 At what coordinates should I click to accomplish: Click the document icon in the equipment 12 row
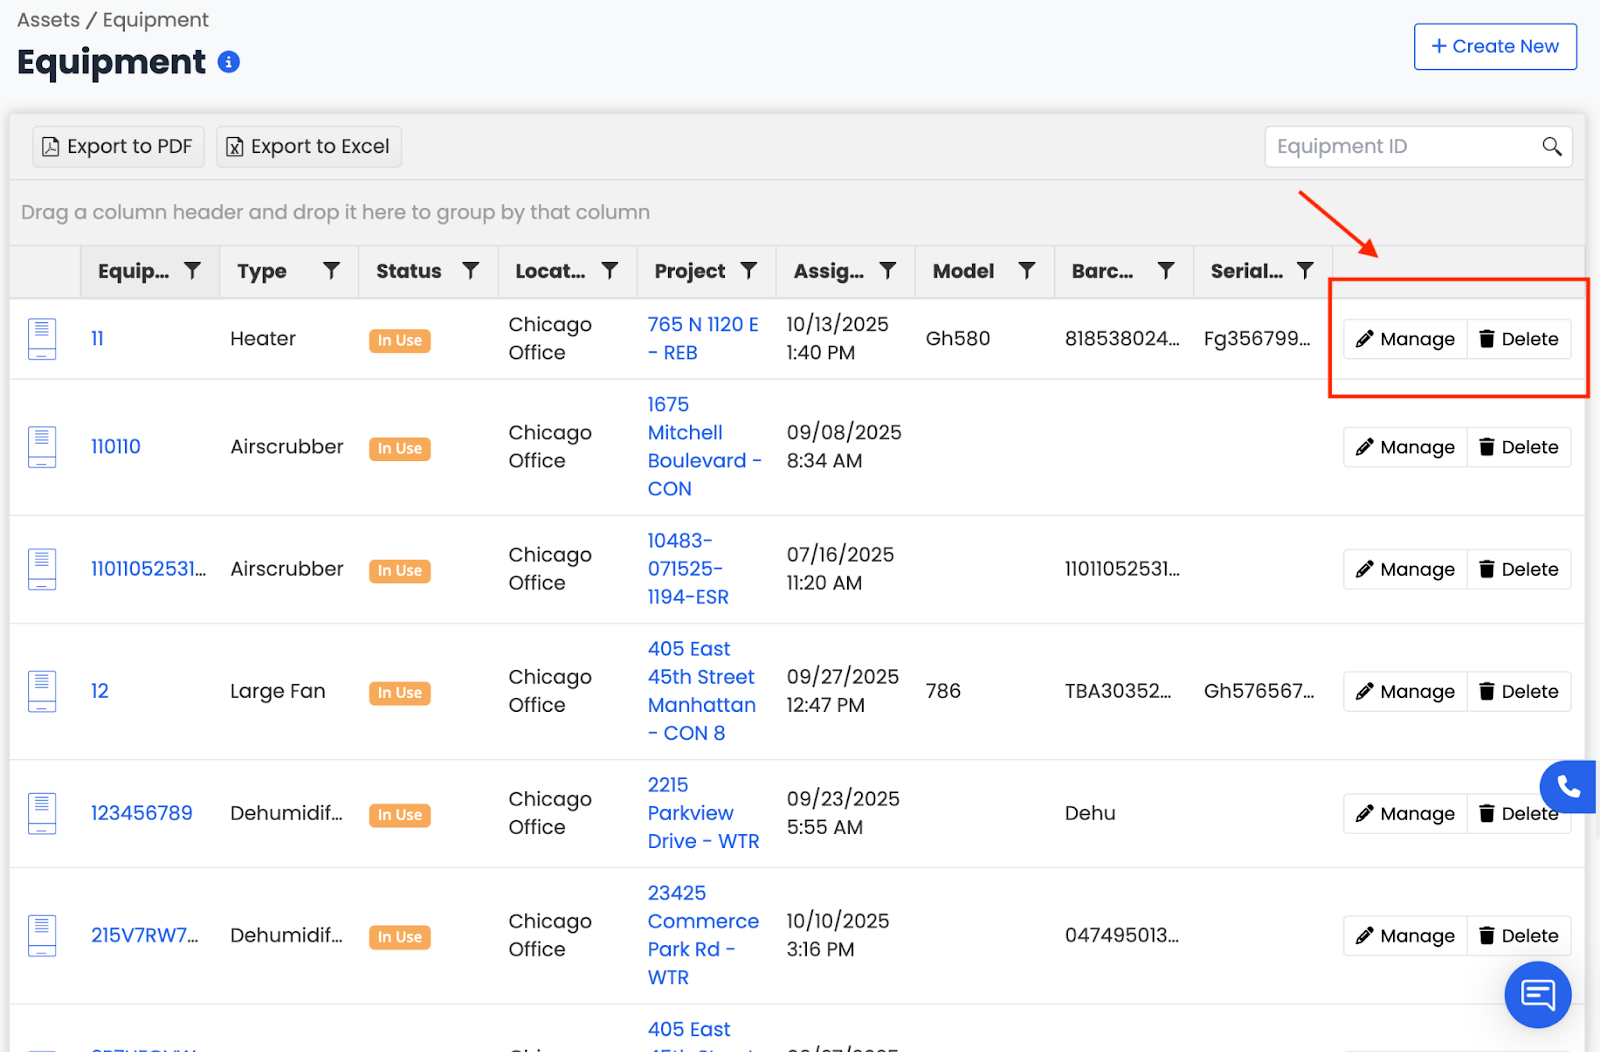coord(42,691)
